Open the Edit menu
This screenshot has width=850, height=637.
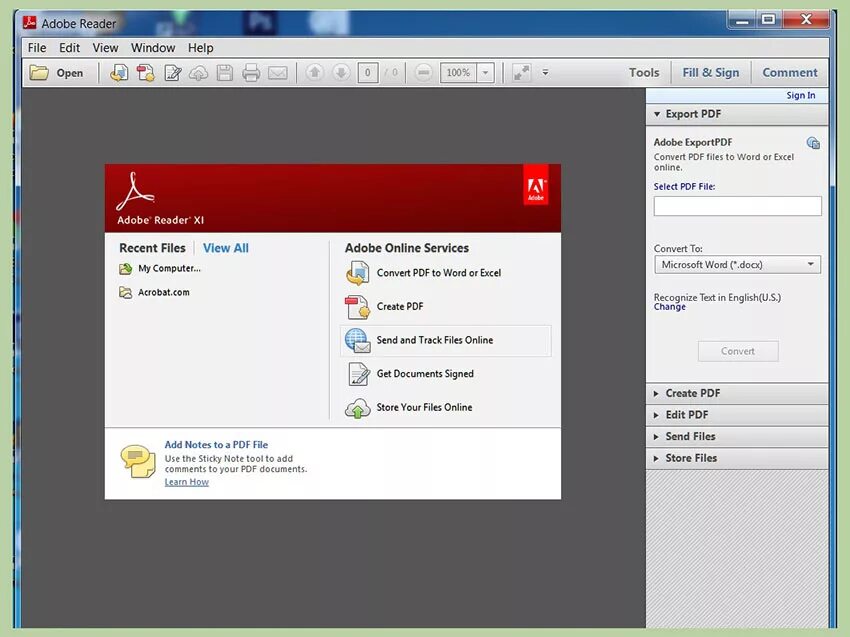click(x=69, y=48)
